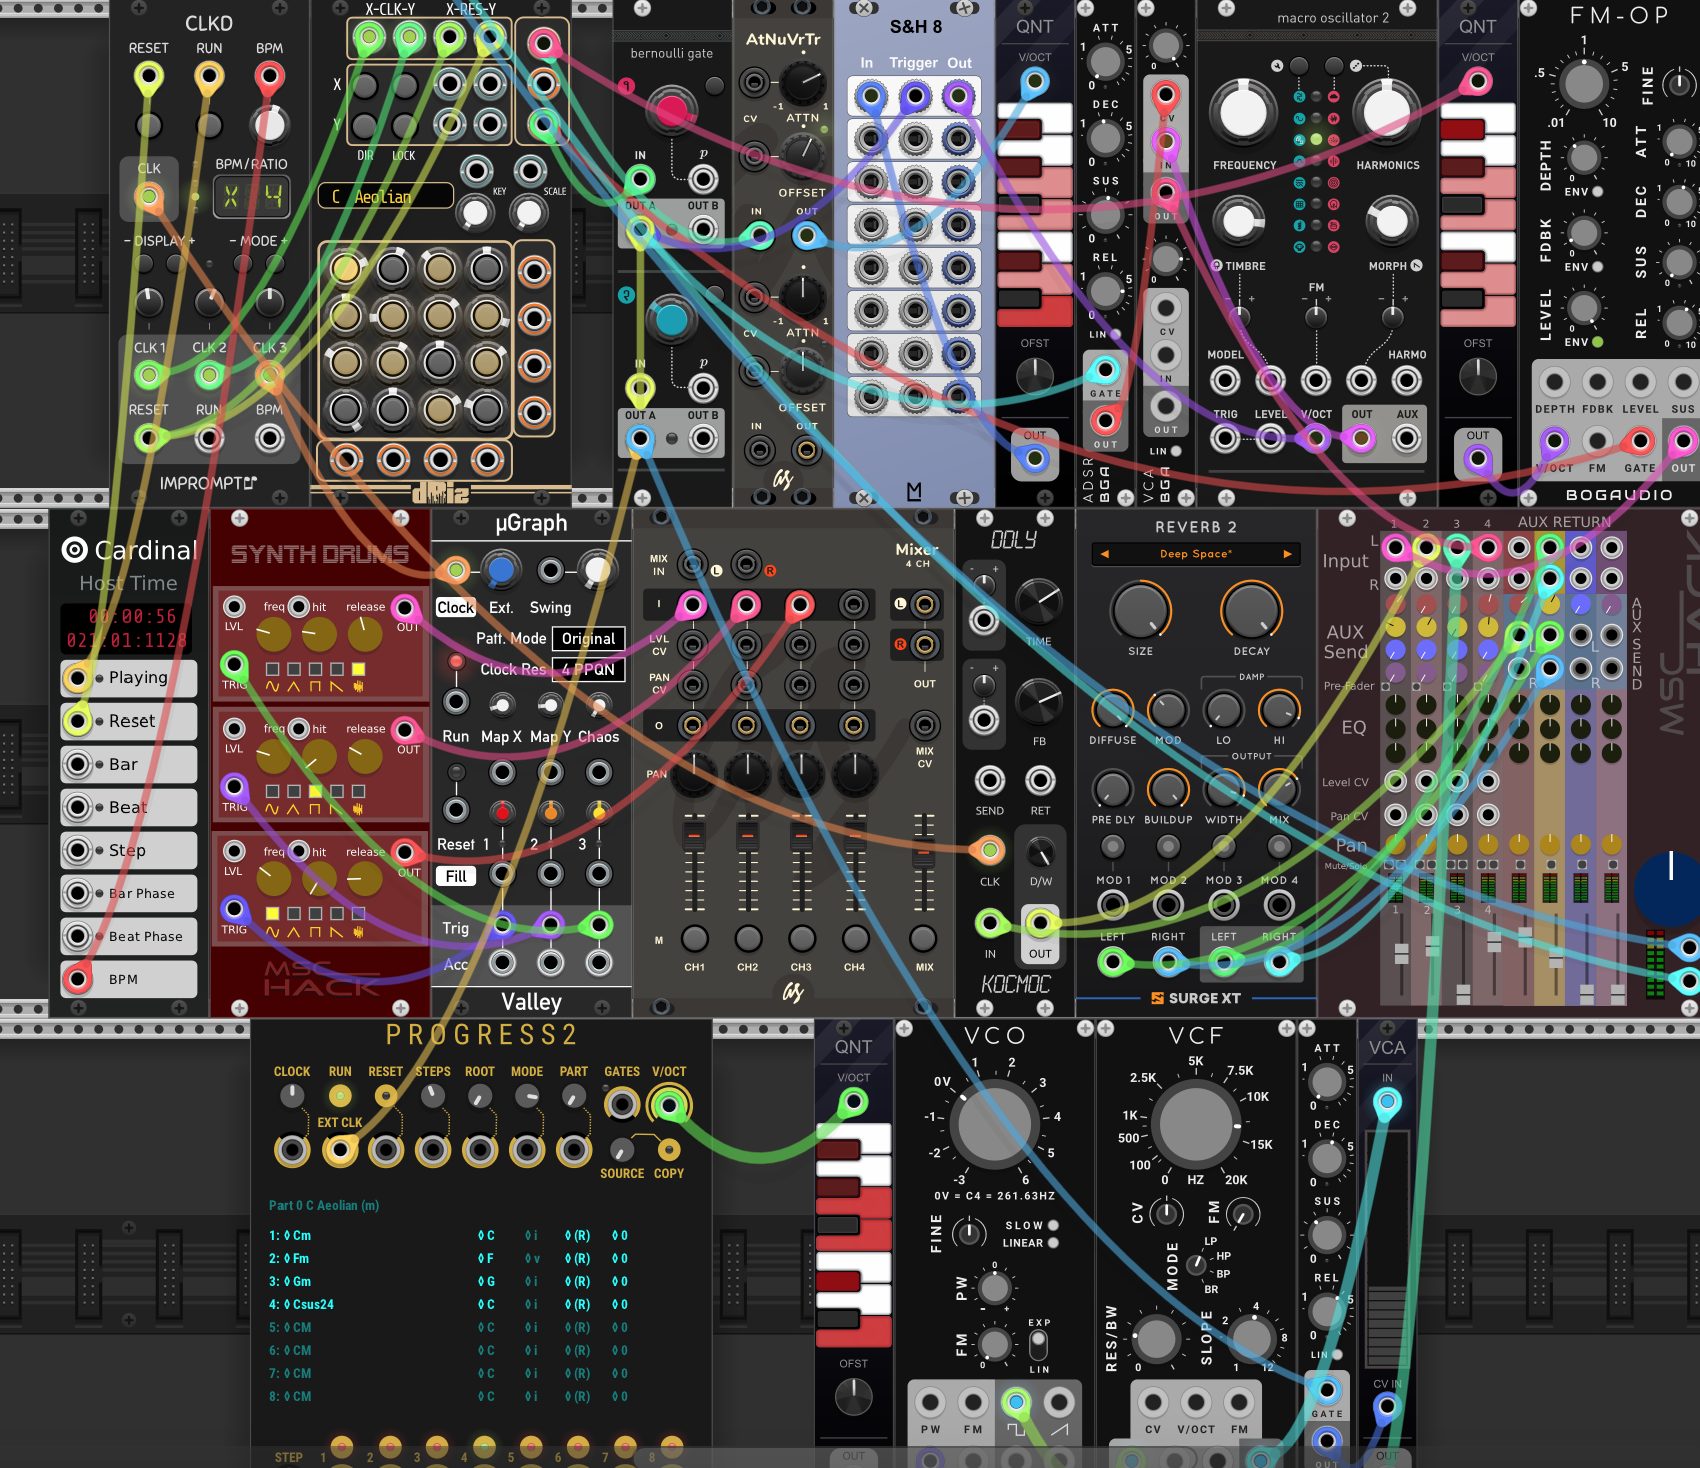Click the µGraph Fill button
This screenshot has width=1700, height=1468.
click(456, 876)
